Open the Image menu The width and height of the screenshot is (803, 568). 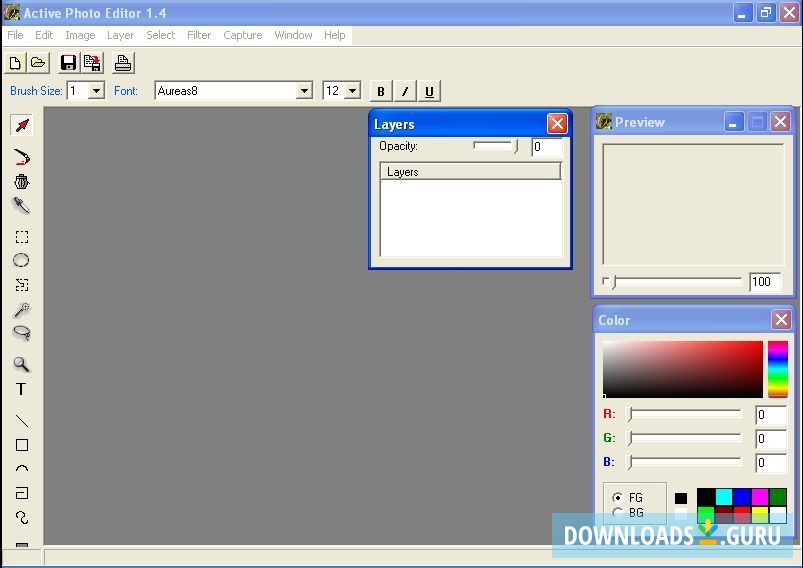pyautogui.click(x=80, y=35)
